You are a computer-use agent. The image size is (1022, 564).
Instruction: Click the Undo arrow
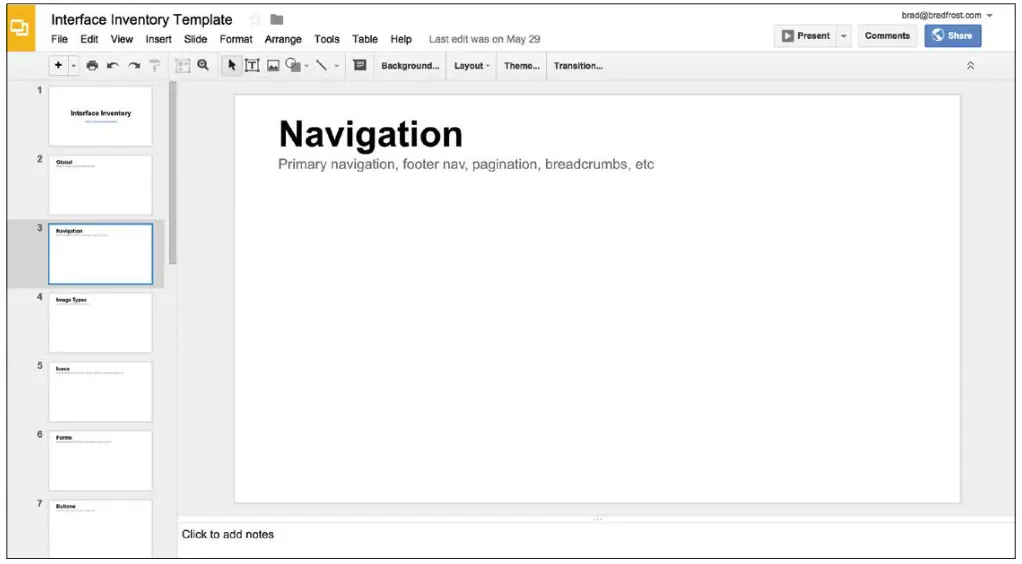[x=113, y=65]
